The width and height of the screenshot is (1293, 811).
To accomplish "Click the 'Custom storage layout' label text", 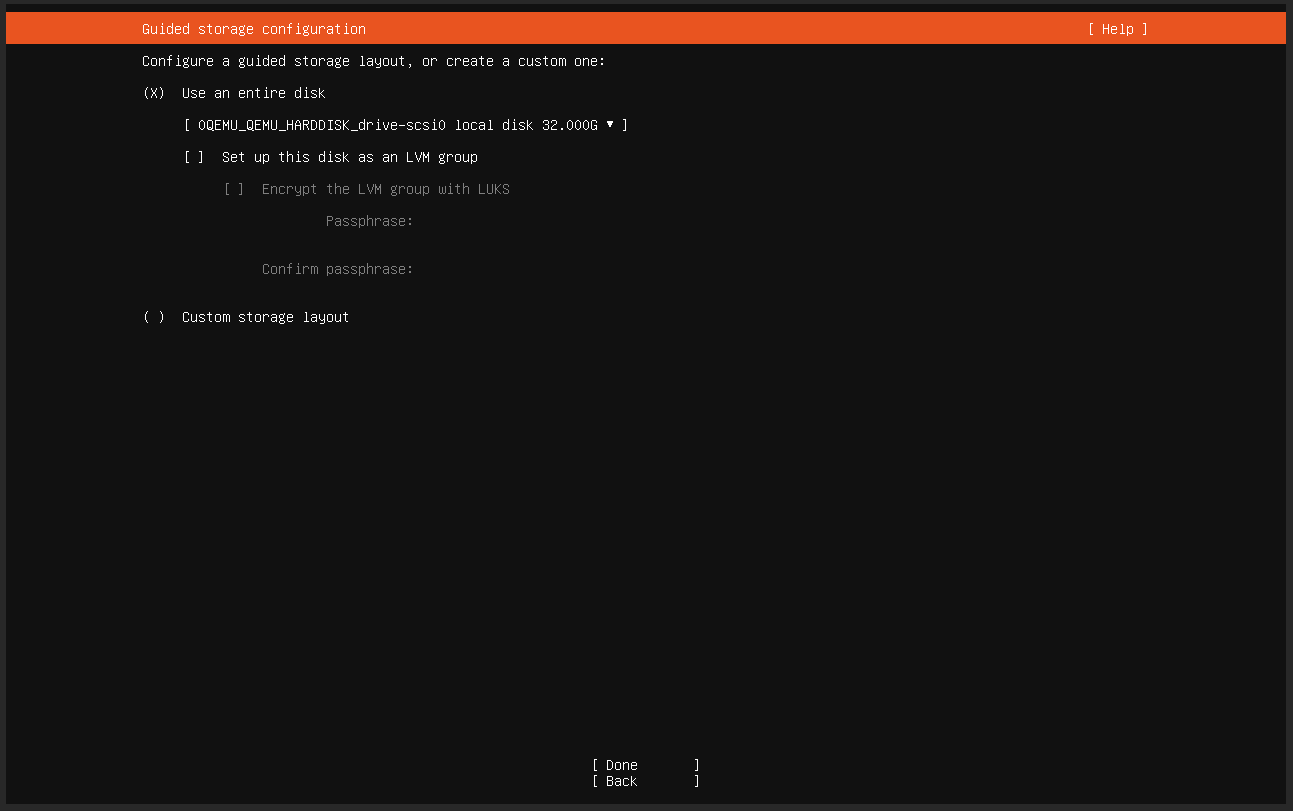I will tap(266, 317).
